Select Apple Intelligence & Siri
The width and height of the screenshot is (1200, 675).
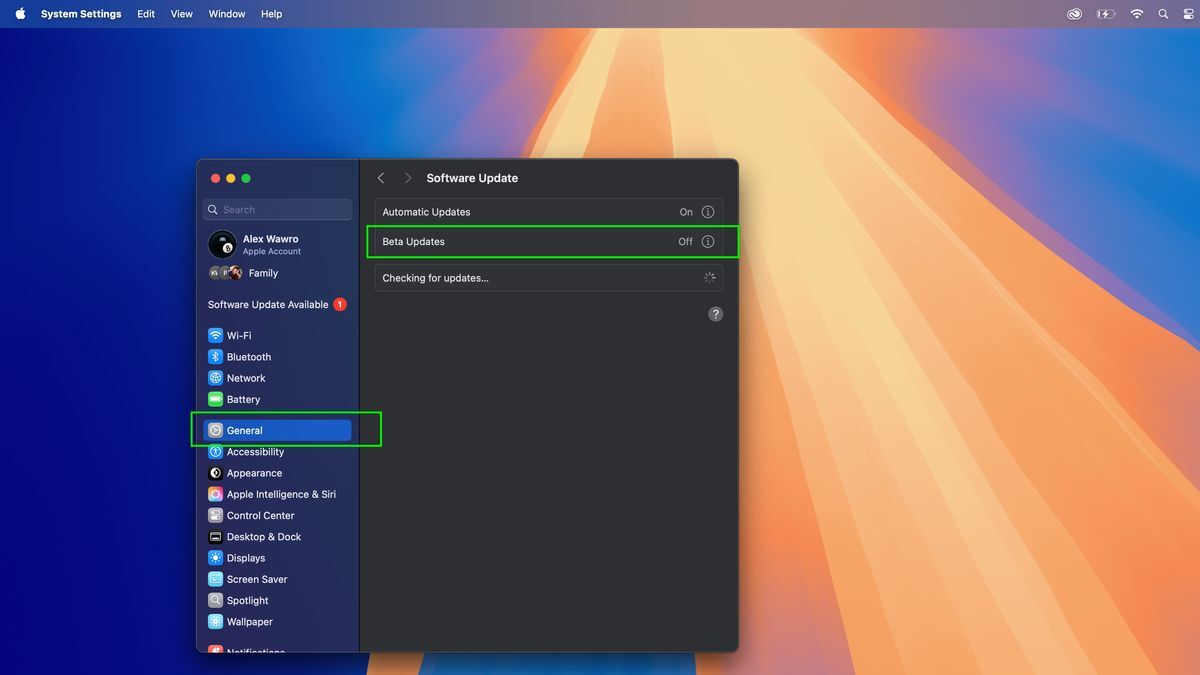[x=280, y=494]
